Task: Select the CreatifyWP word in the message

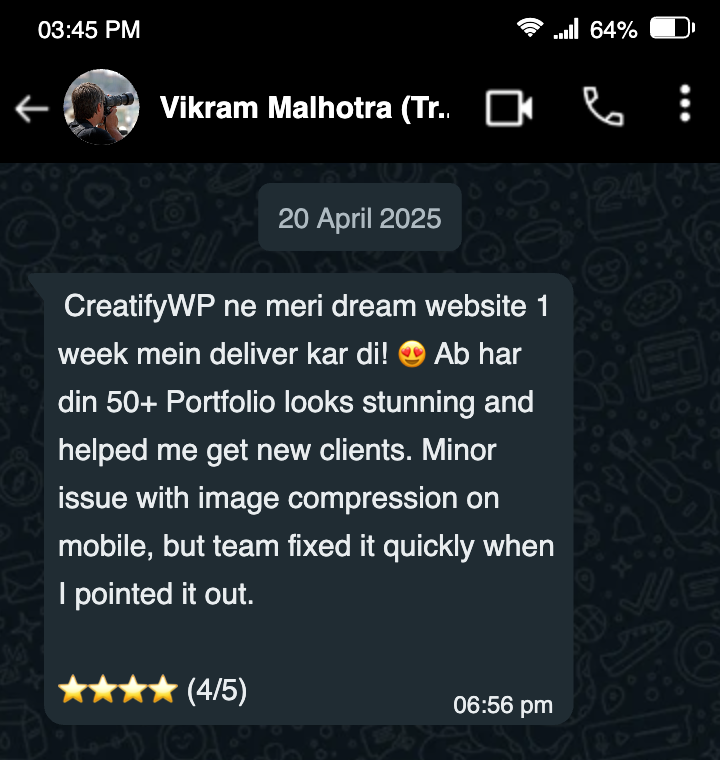Action: 140,307
